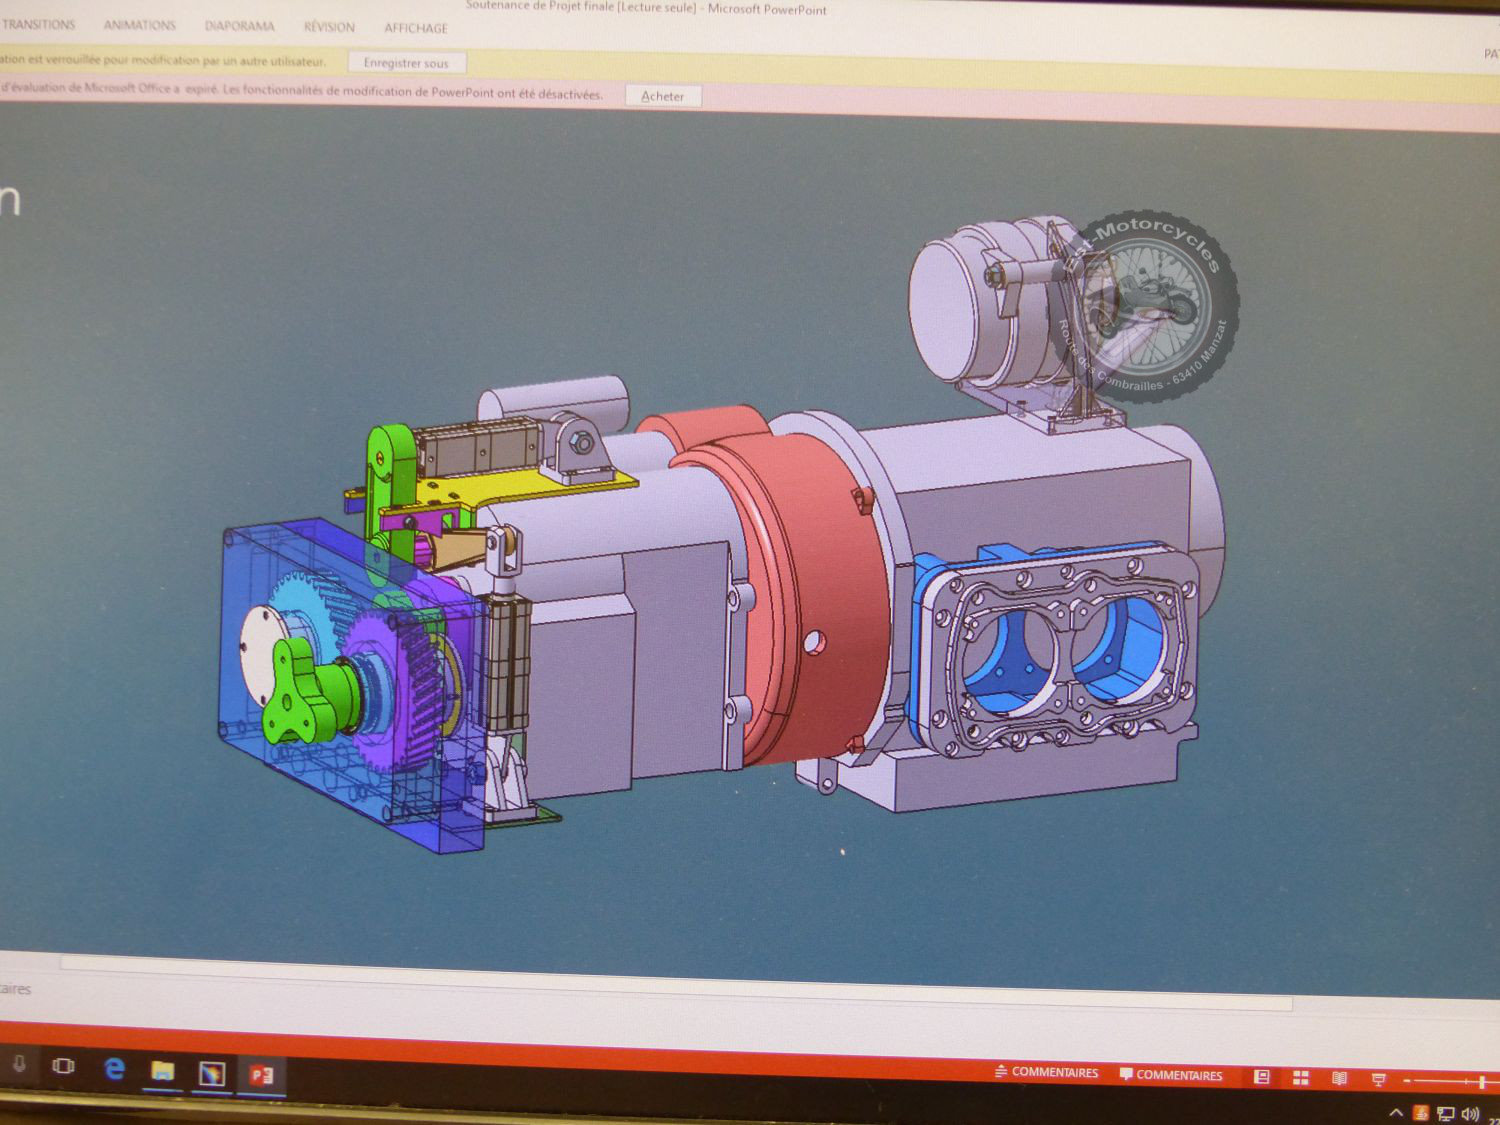Viewport: 1500px width, 1125px height.
Task: Open the TRANSITIONS ribbon tab
Action: (x=38, y=24)
